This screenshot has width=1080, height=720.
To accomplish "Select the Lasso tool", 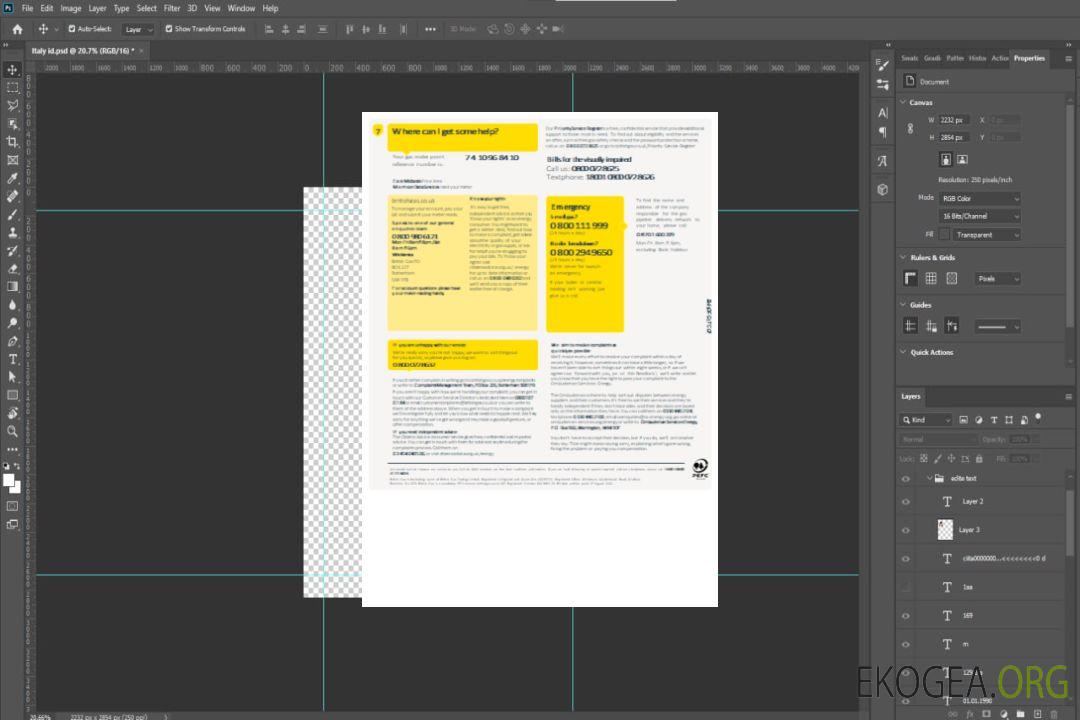I will tap(13, 105).
